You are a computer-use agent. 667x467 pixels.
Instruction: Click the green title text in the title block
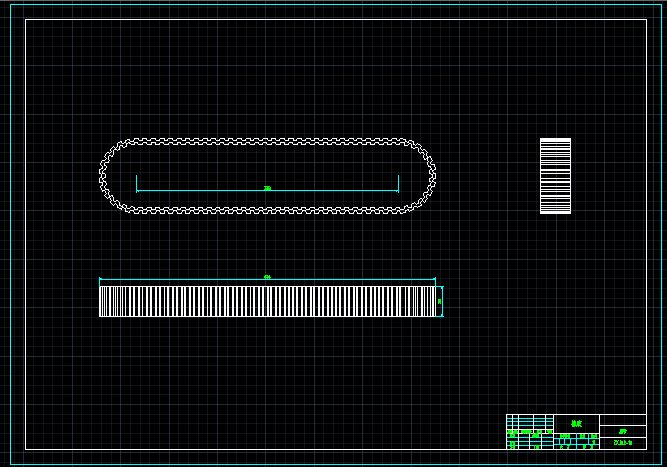(576, 423)
